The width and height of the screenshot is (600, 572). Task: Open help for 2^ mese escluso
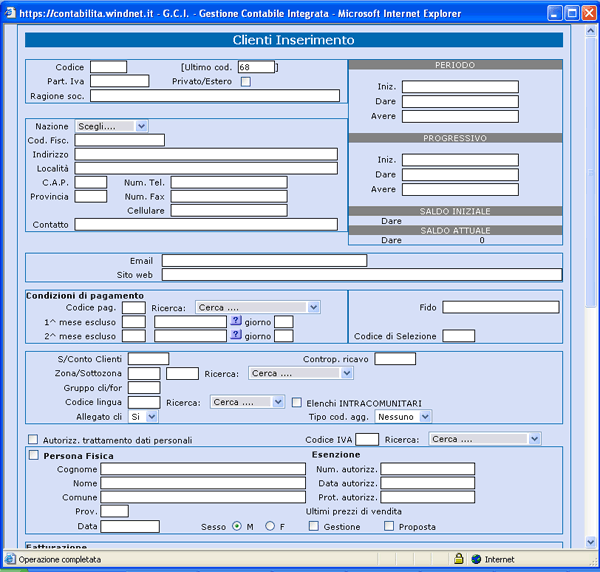tap(236, 335)
